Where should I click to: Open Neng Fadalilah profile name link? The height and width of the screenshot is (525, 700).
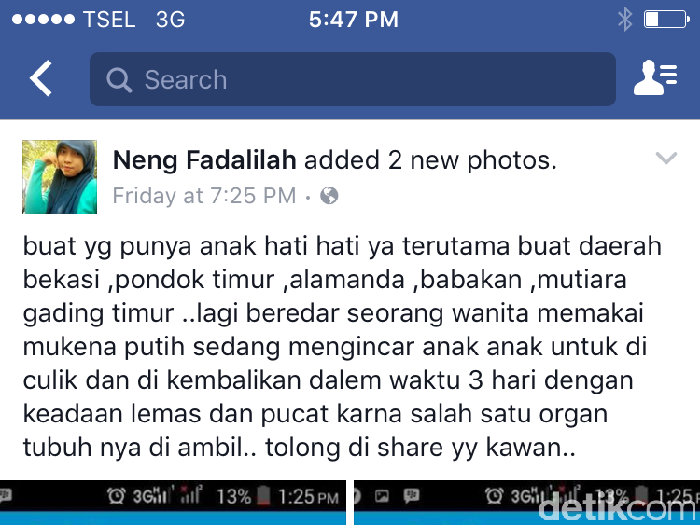pyautogui.click(x=204, y=160)
